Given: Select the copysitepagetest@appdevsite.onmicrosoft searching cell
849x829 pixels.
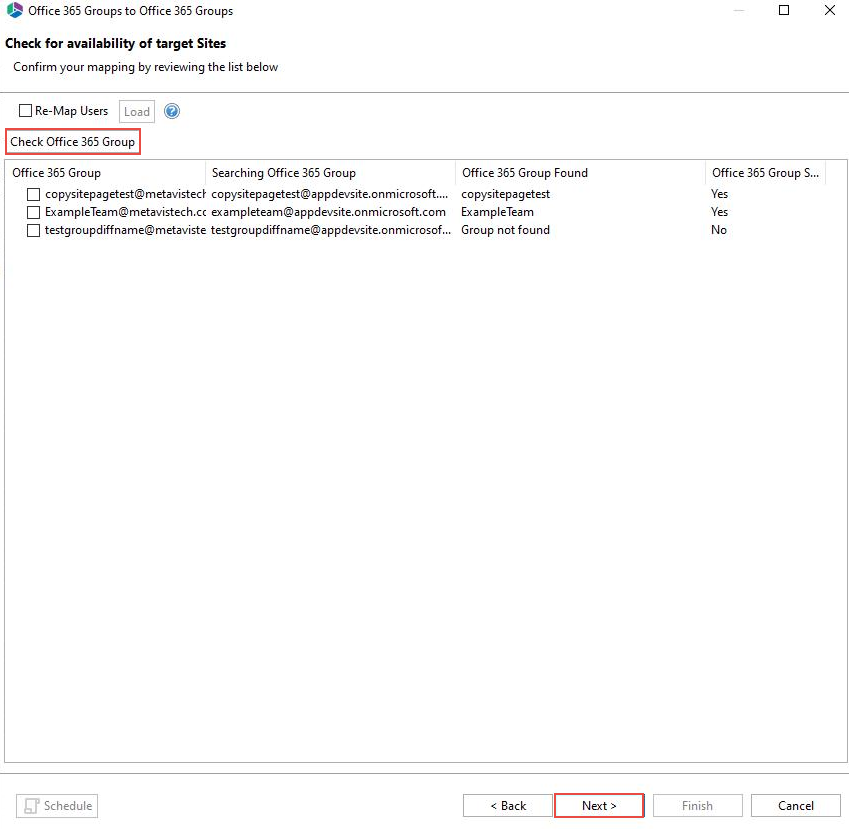Looking at the screenshot, I should pos(330,194).
